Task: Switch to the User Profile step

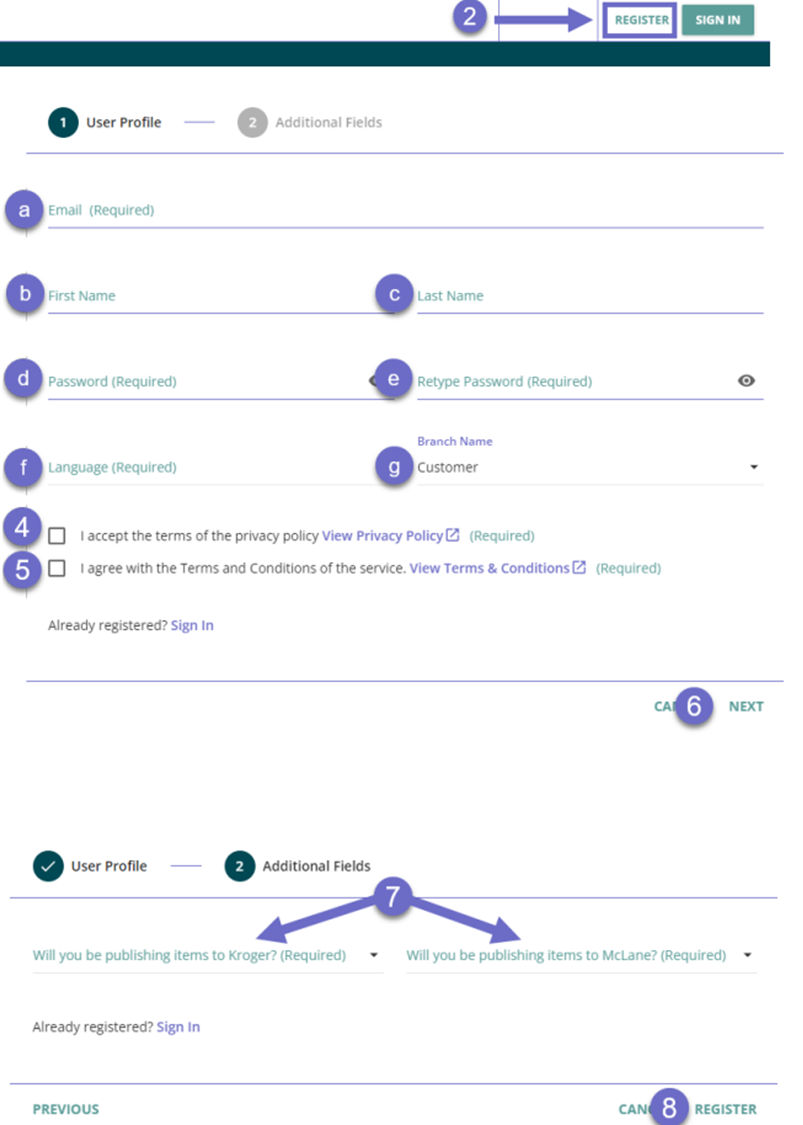Action: tap(123, 122)
